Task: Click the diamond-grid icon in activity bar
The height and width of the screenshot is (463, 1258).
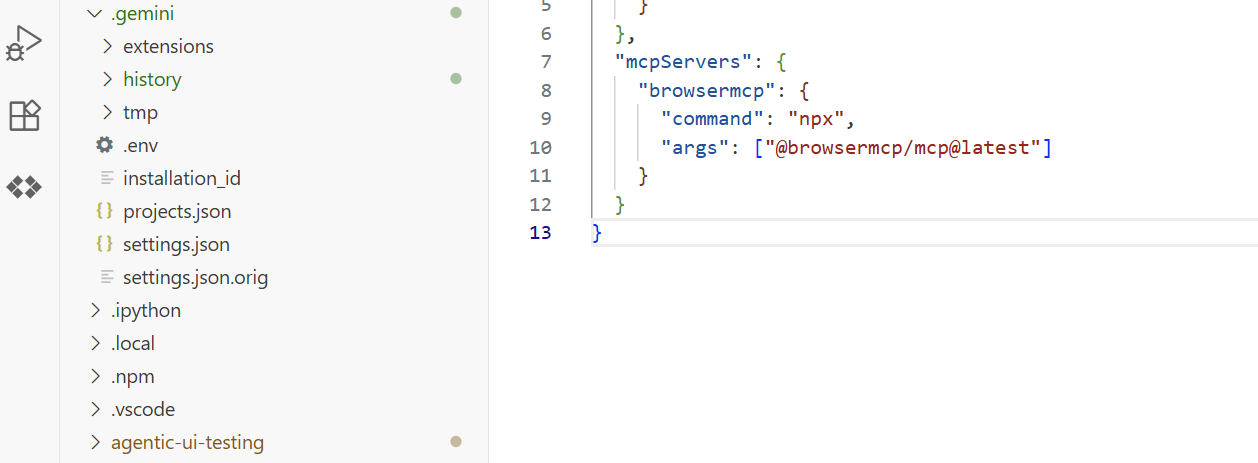Action: click(x=24, y=187)
